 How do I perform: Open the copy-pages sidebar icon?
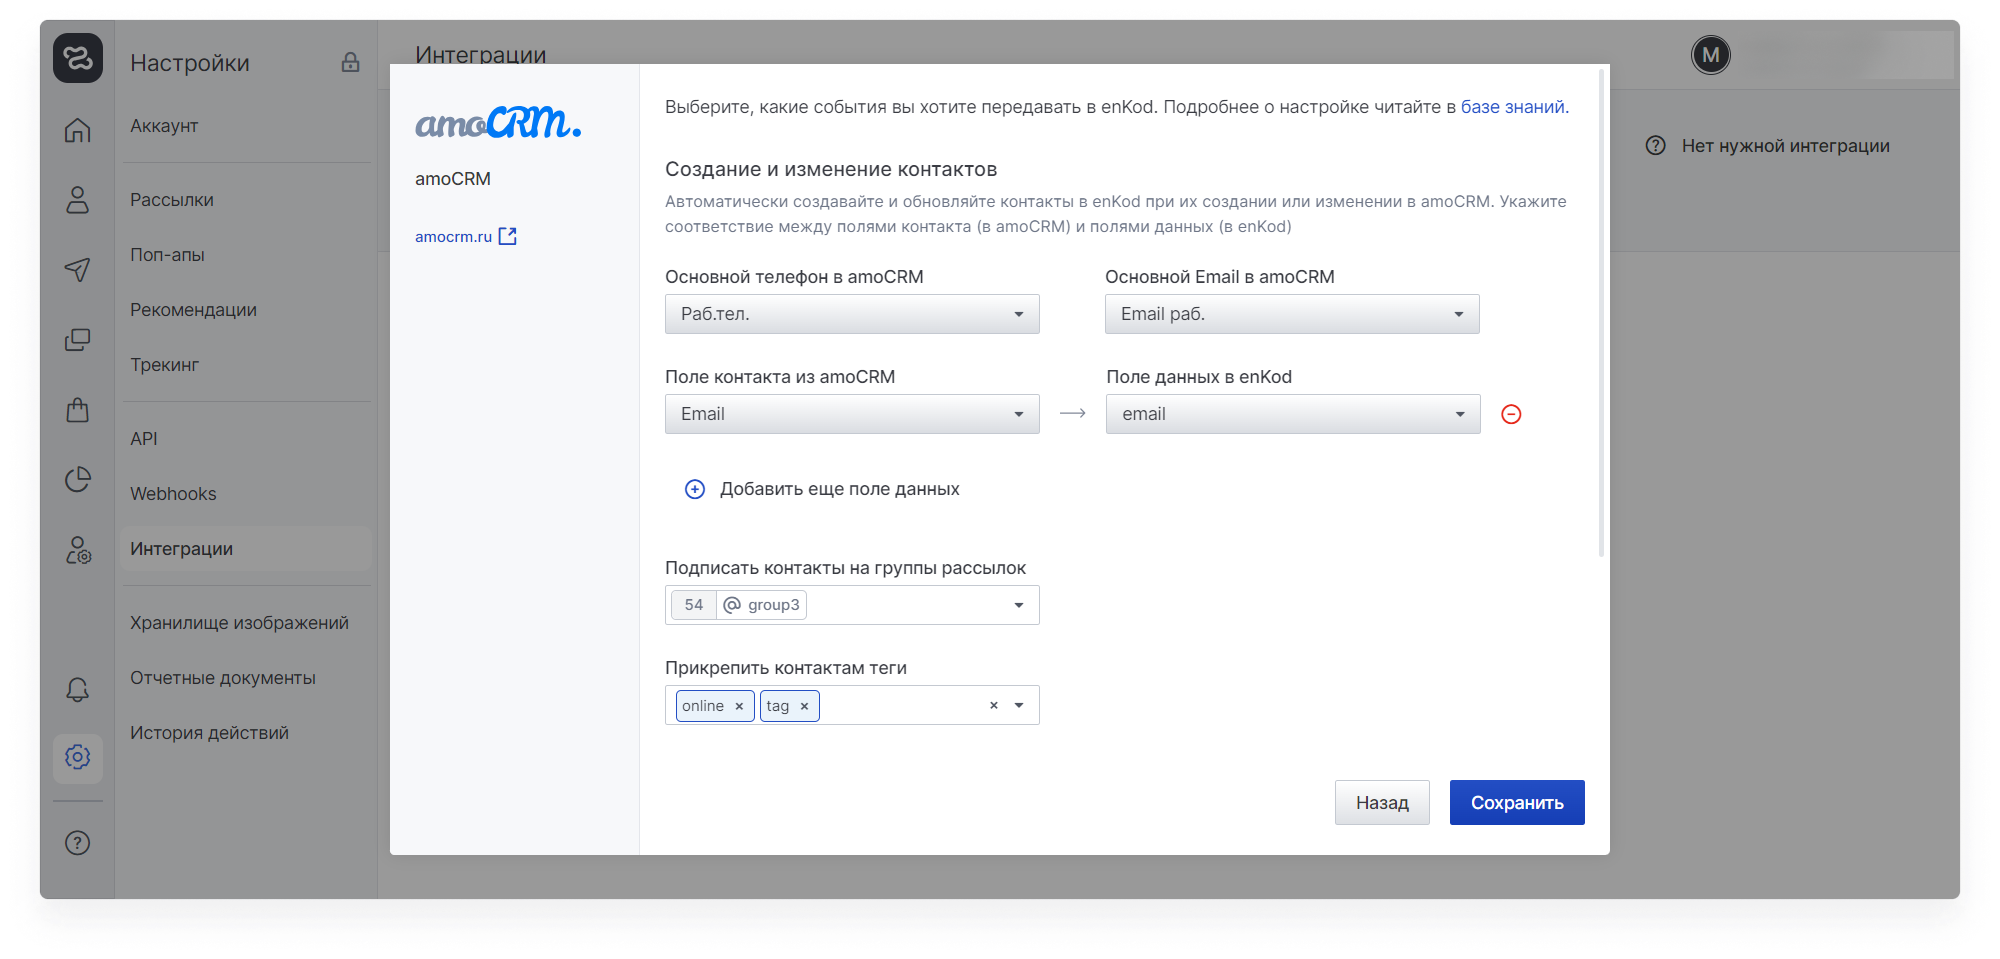78,340
